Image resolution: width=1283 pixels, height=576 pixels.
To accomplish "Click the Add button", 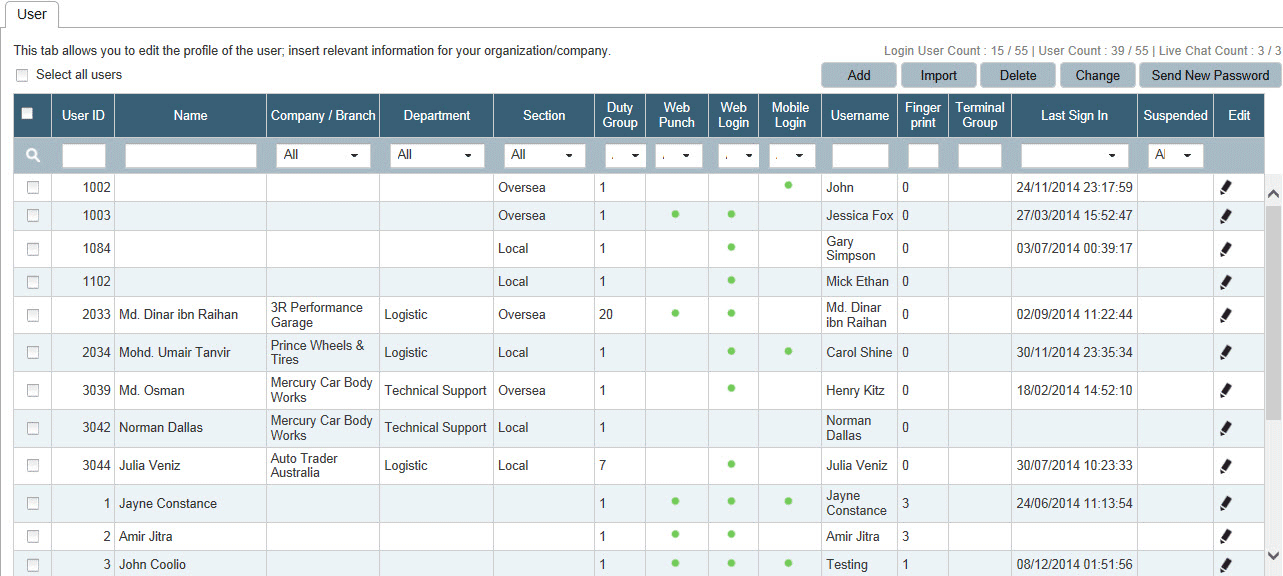I will (858, 75).
